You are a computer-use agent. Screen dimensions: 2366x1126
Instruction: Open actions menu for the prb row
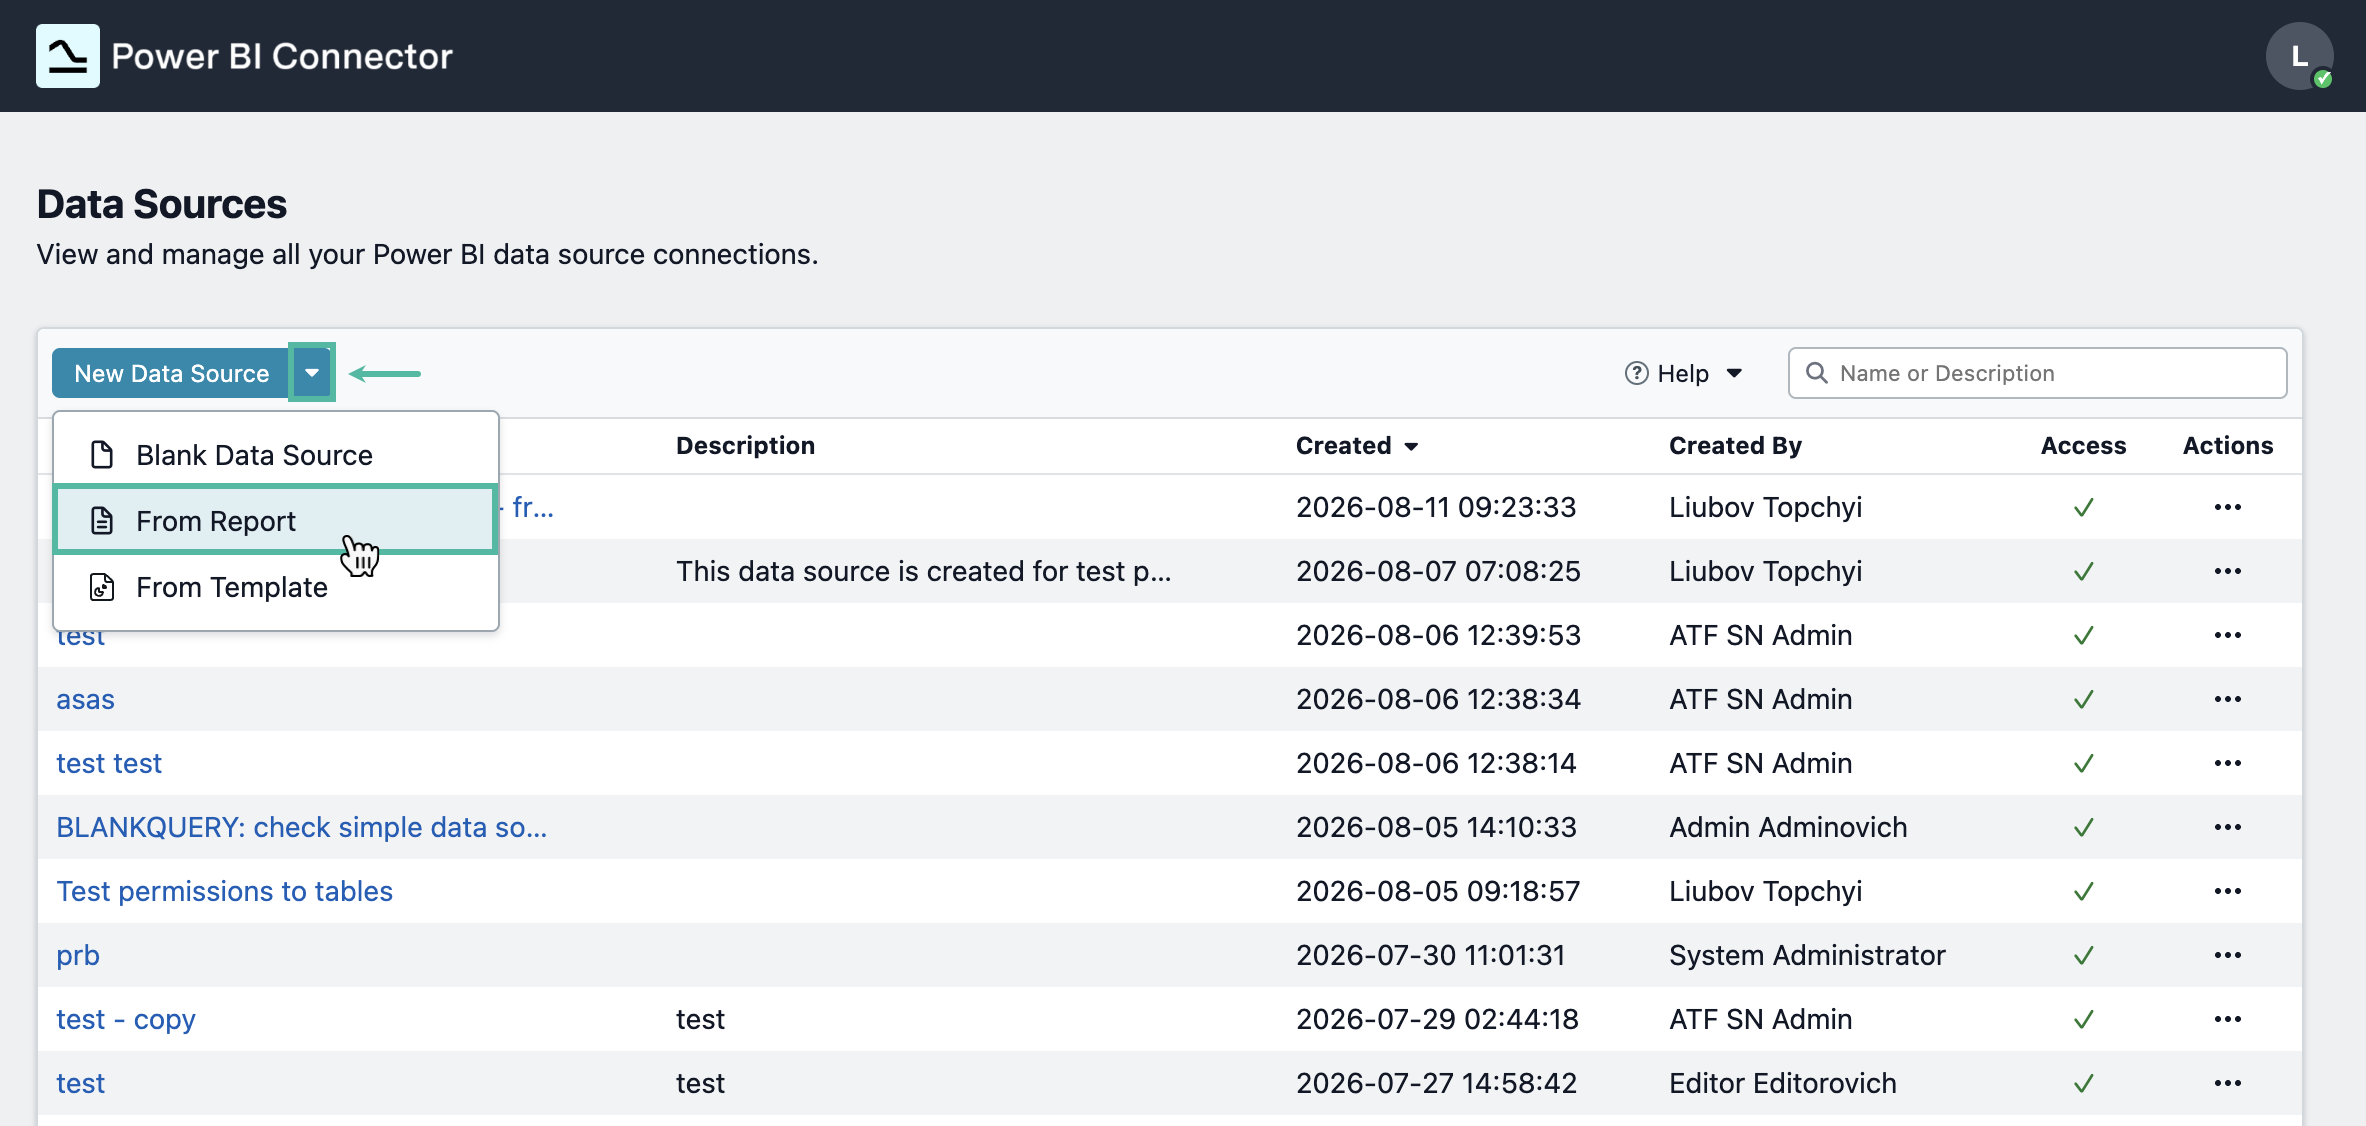2228,955
